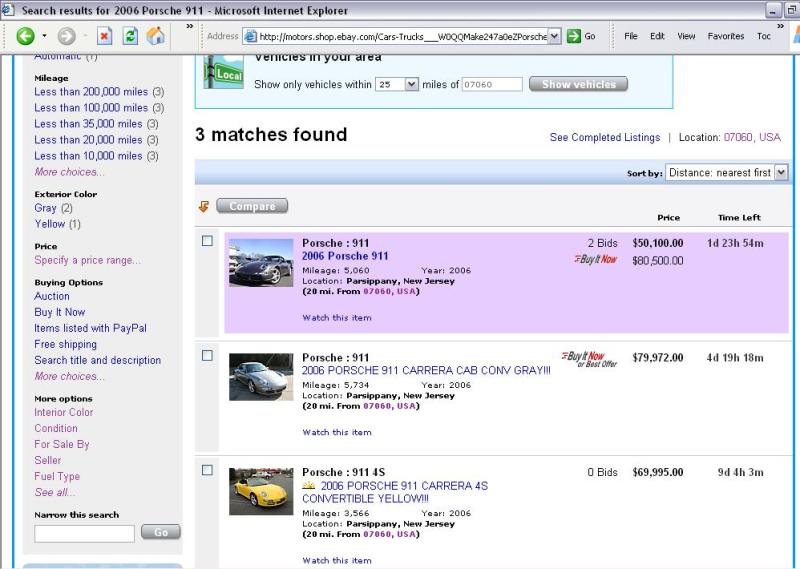Go to the browser Home page icon
This screenshot has height=569, width=800.
(x=155, y=36)
